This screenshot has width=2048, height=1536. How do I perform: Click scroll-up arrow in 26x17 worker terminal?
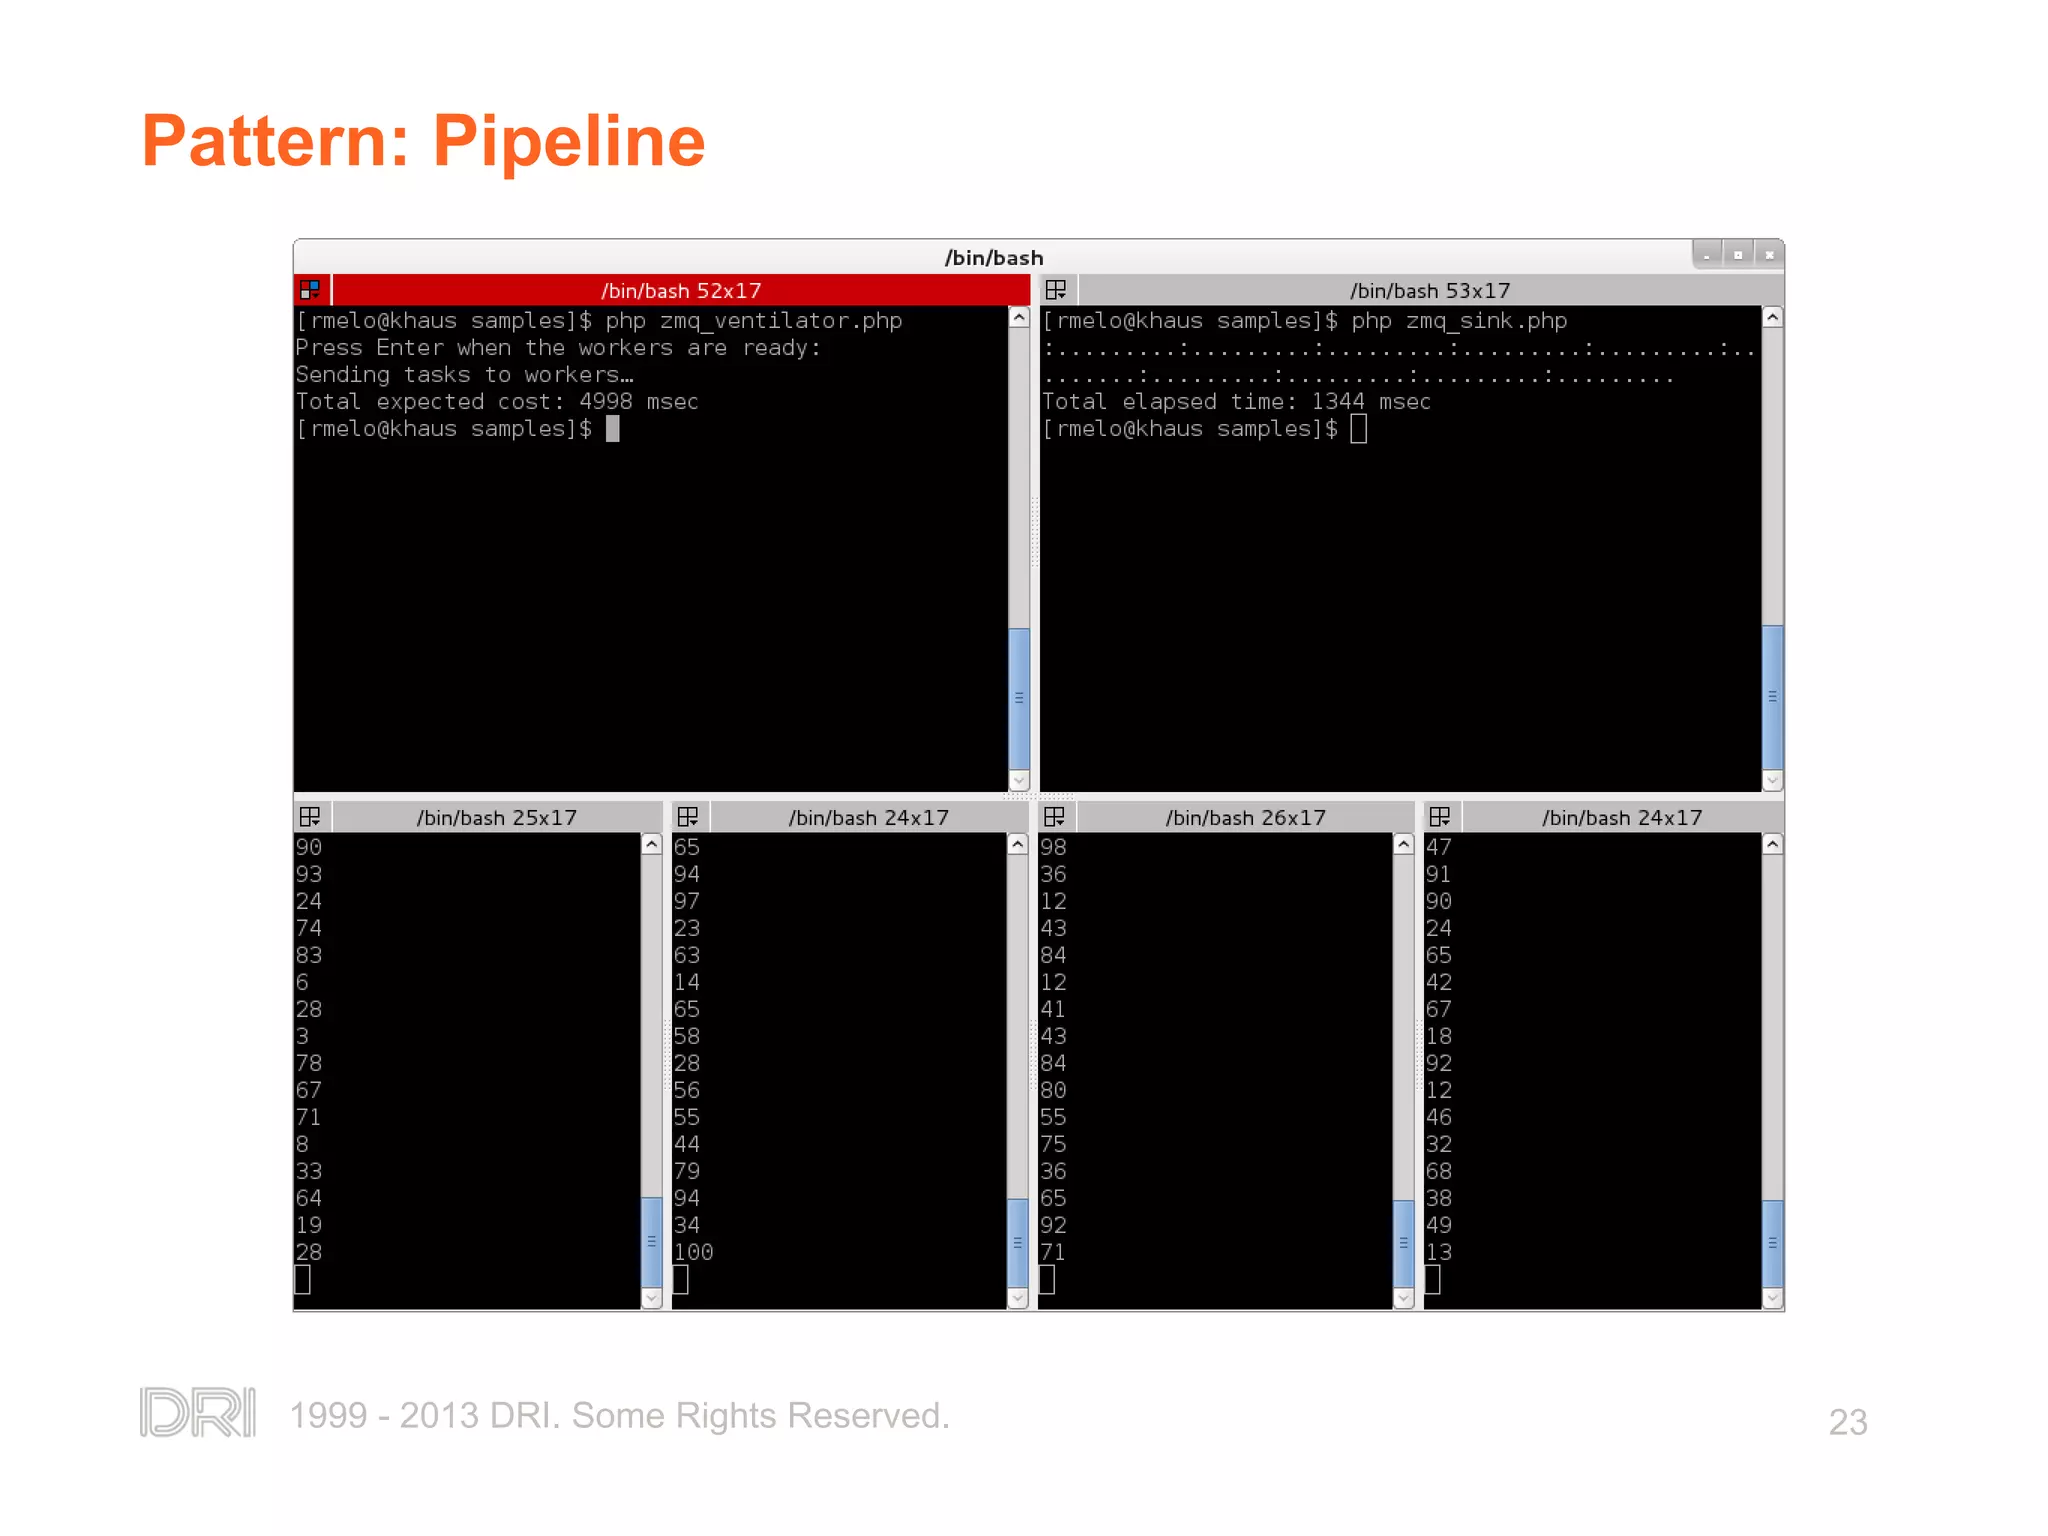pos(1403,845)
